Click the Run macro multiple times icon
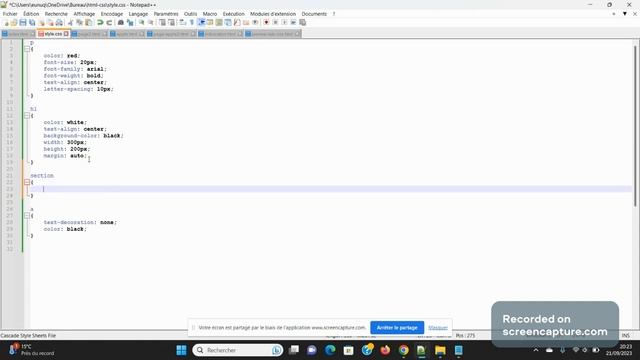Screen dimensions: 640x360 [293, 22]
